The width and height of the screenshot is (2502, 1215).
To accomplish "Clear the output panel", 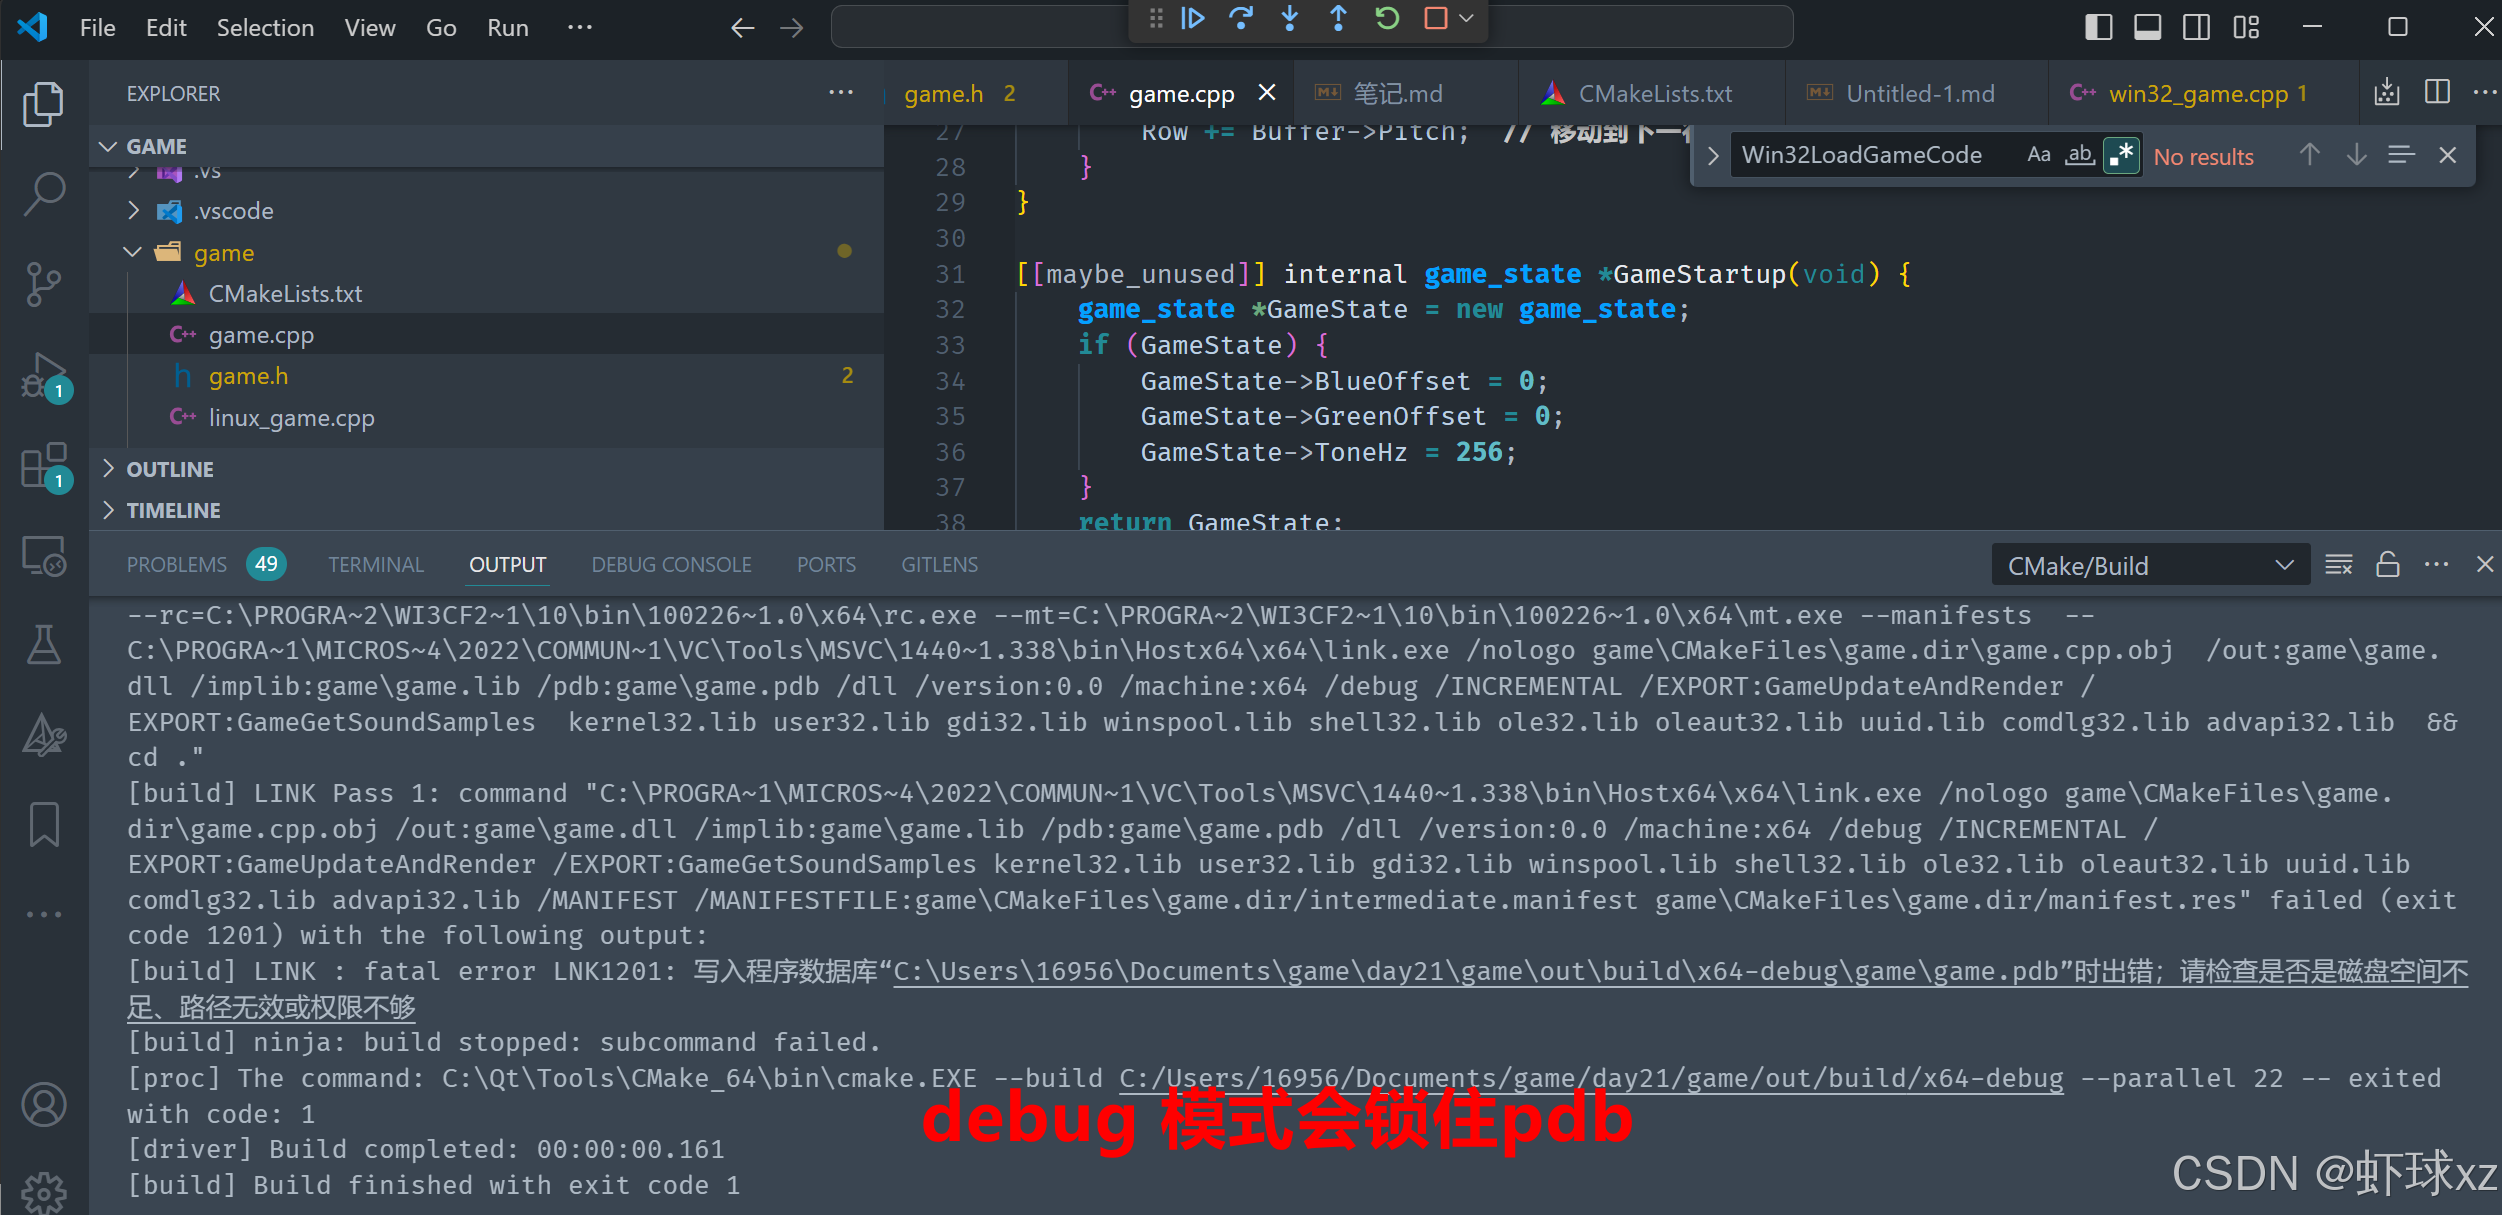I will 2339,565.
